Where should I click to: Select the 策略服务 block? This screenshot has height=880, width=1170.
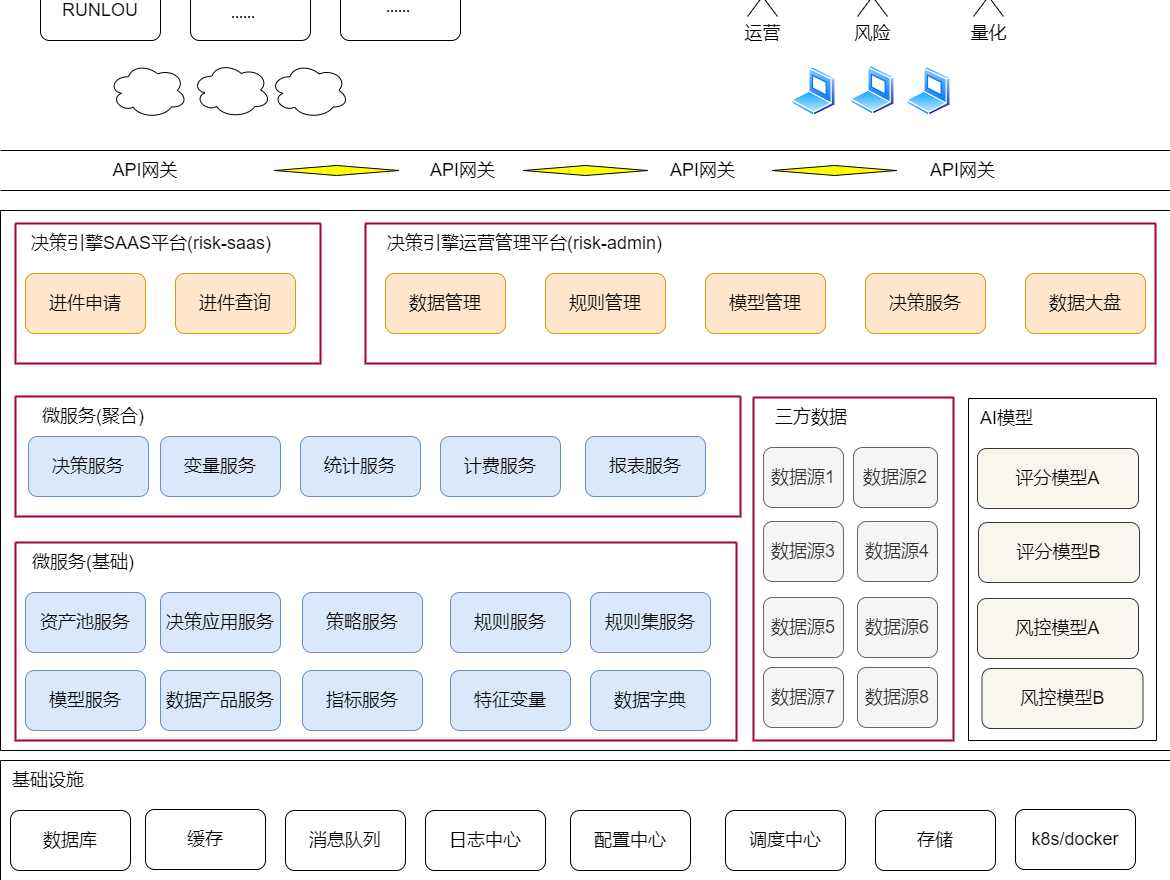click(362, 622)
